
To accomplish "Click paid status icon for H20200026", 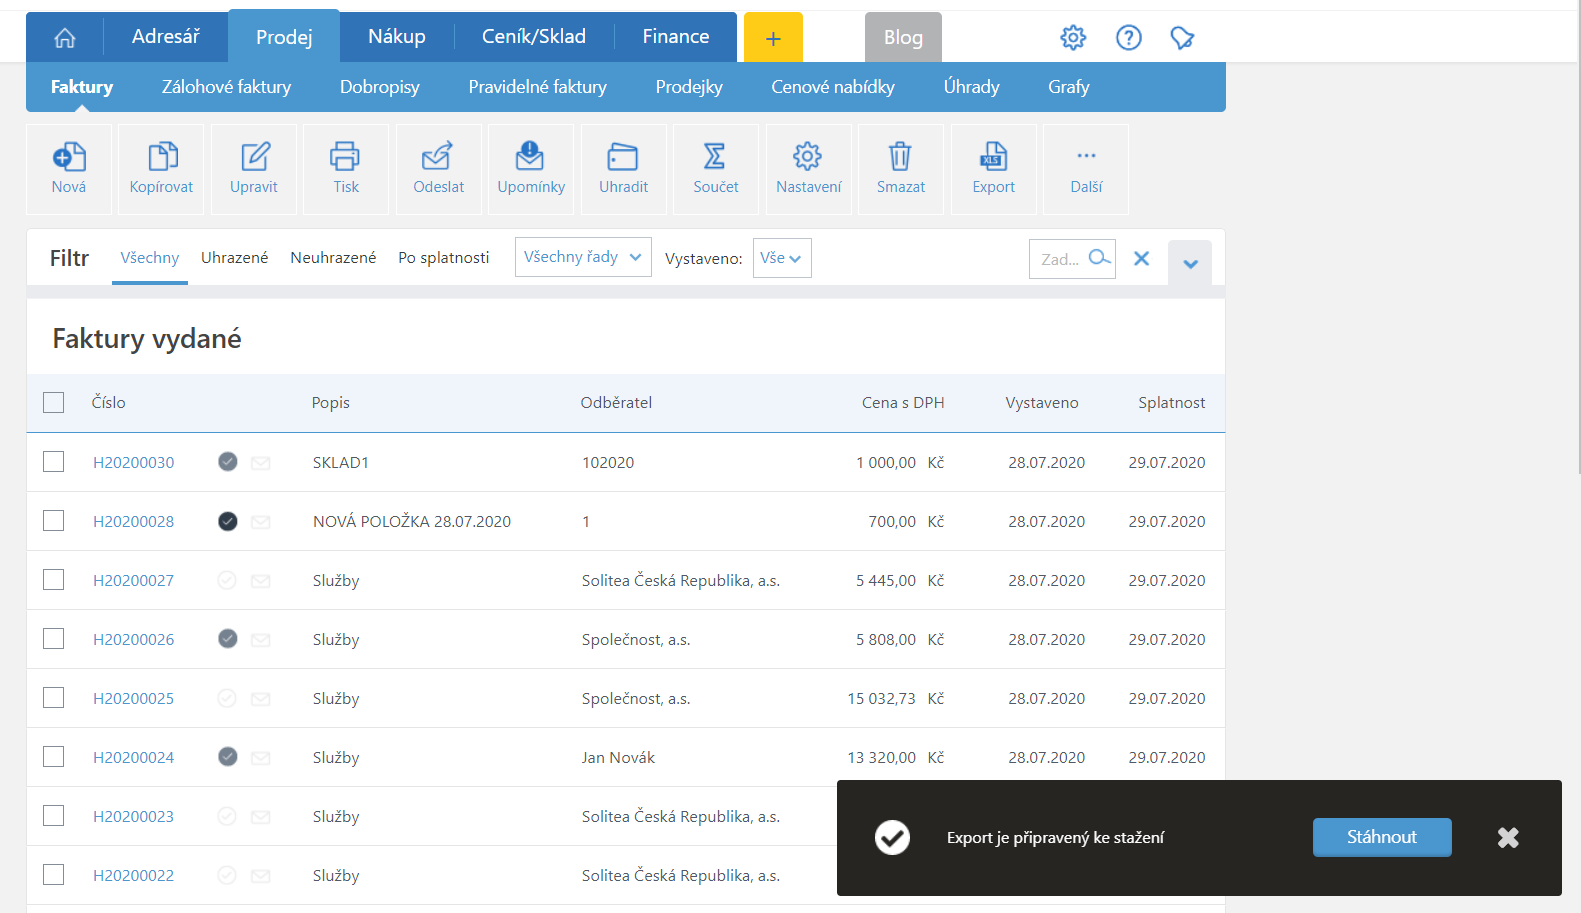I will click(228, 638).
